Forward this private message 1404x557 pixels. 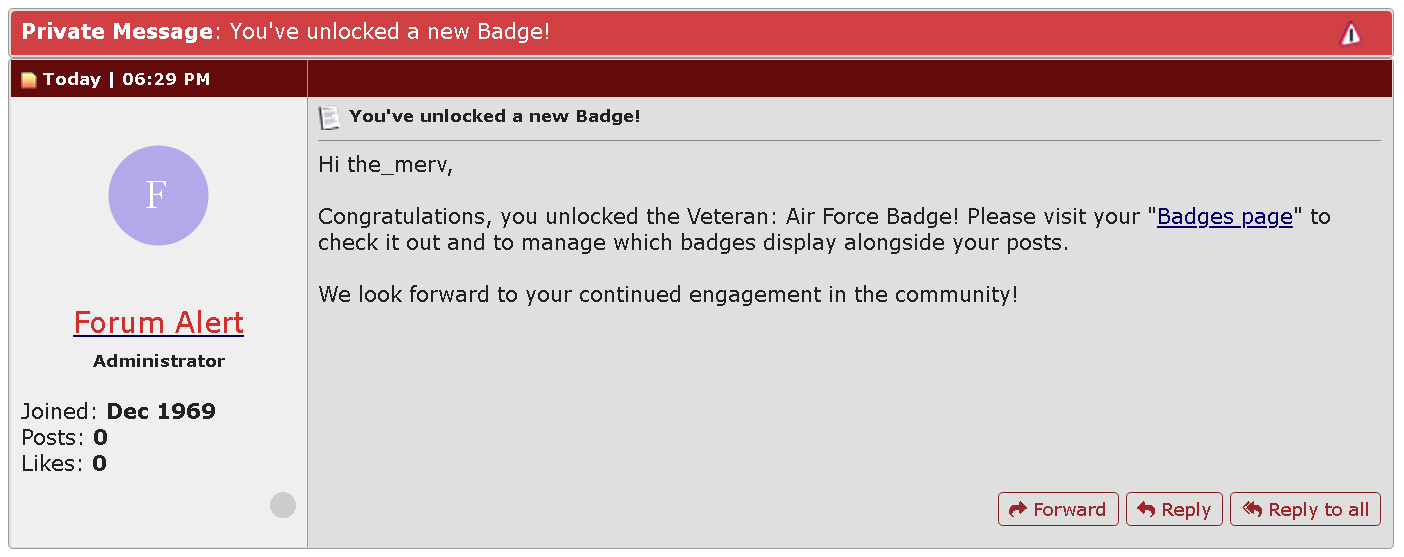1057,509
